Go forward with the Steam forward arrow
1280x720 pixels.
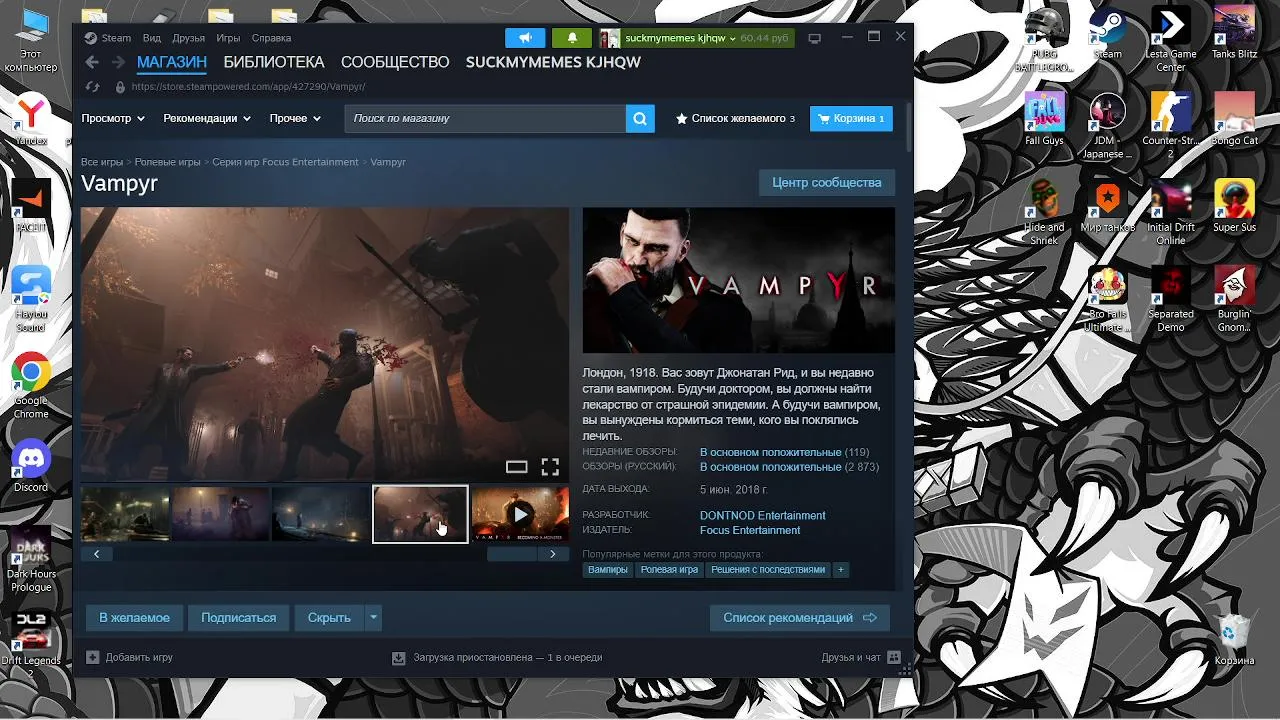click(x=118, y=62)
